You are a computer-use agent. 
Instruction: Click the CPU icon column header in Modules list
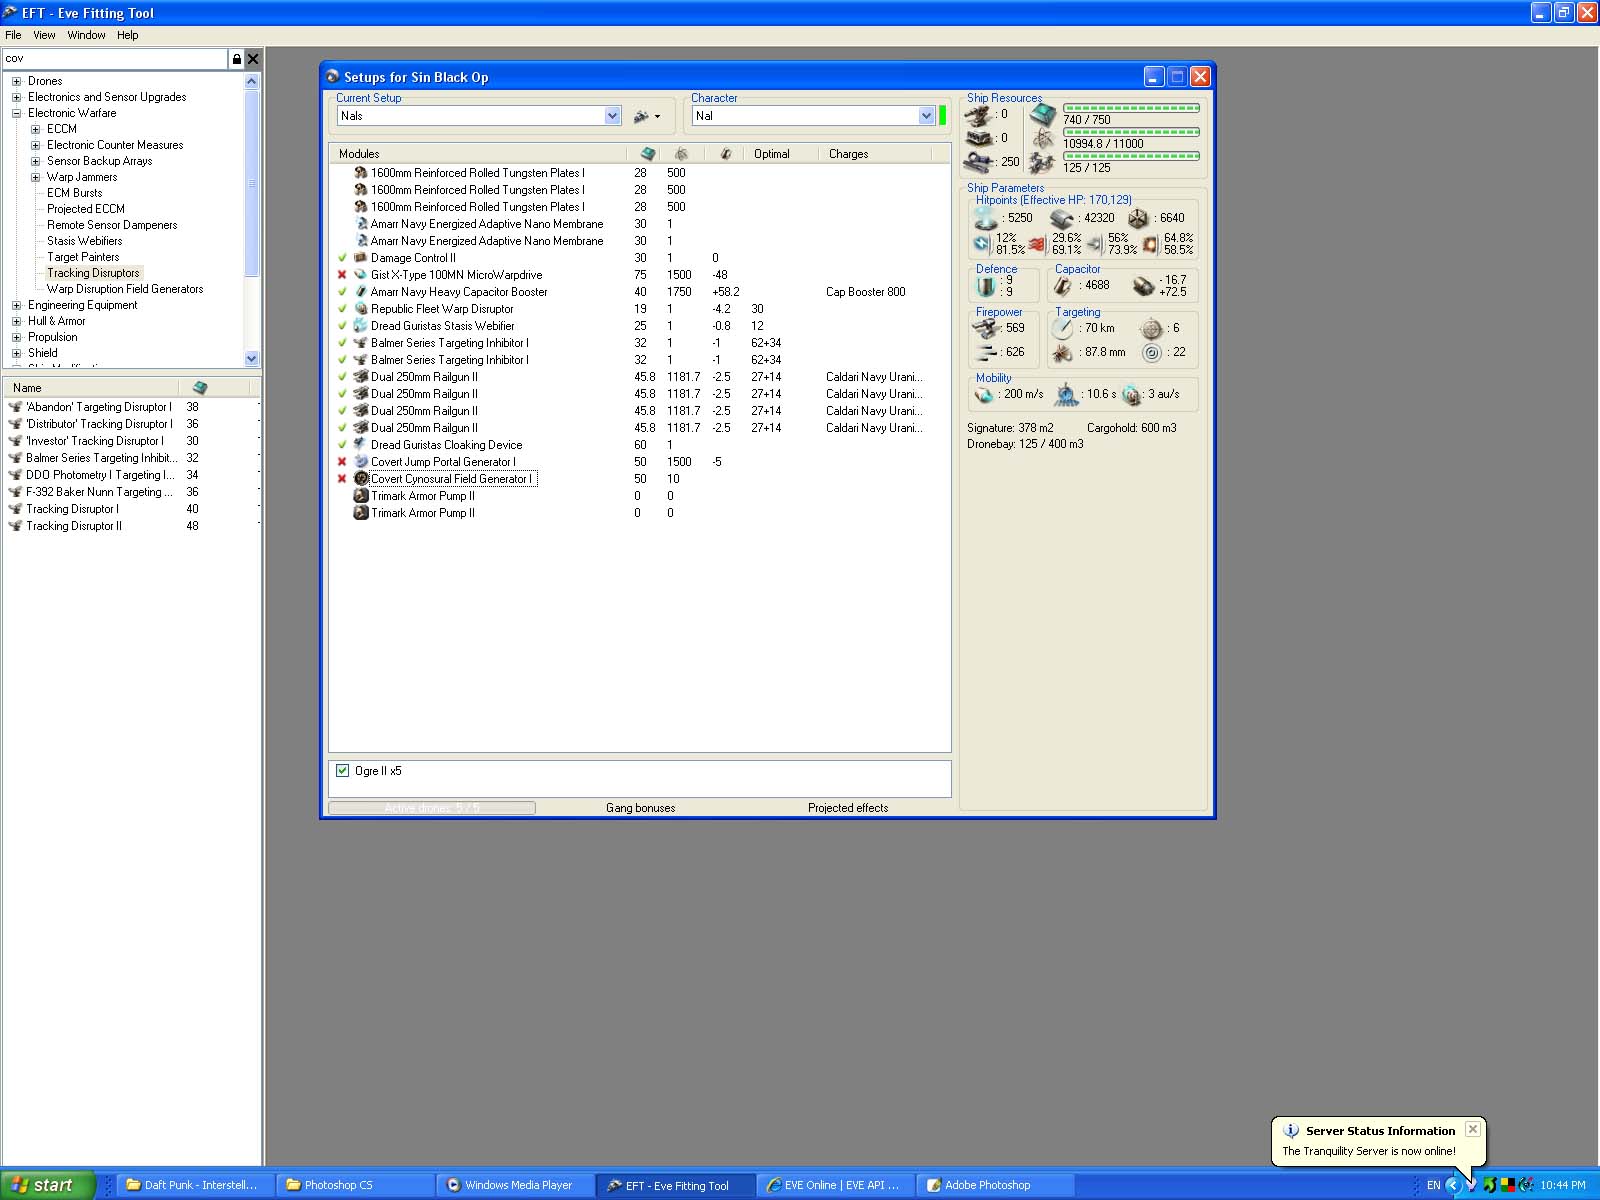point(648,154)
